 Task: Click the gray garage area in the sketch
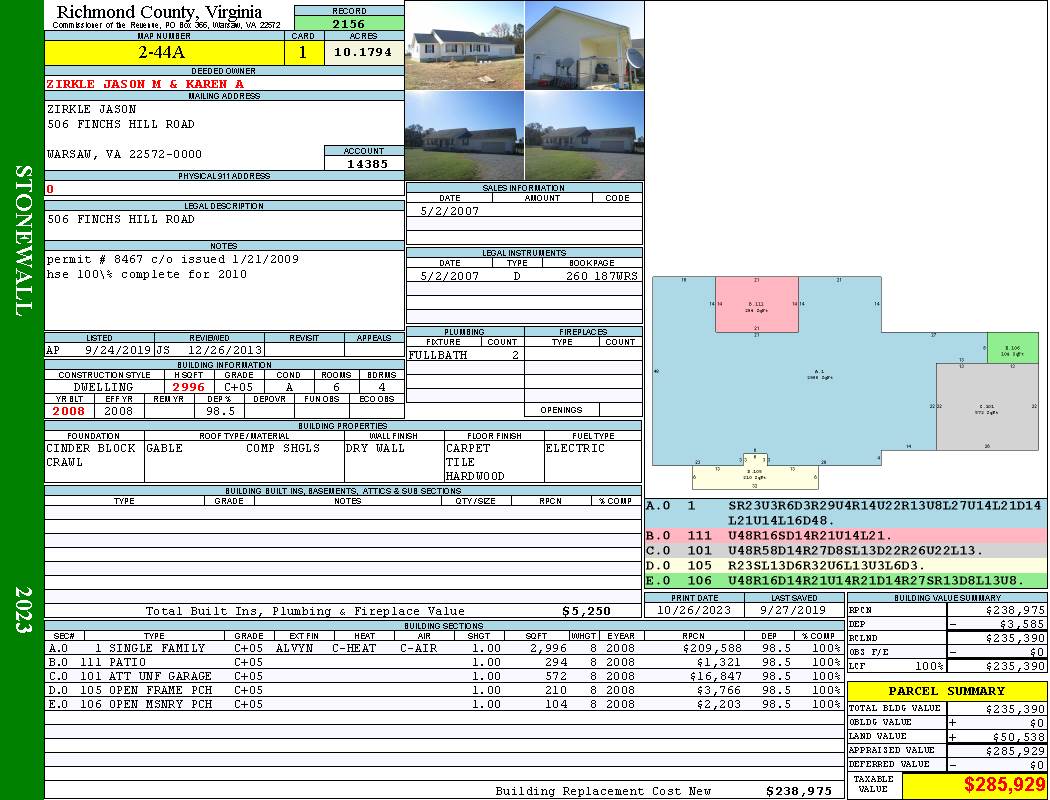tap(986, 407)
